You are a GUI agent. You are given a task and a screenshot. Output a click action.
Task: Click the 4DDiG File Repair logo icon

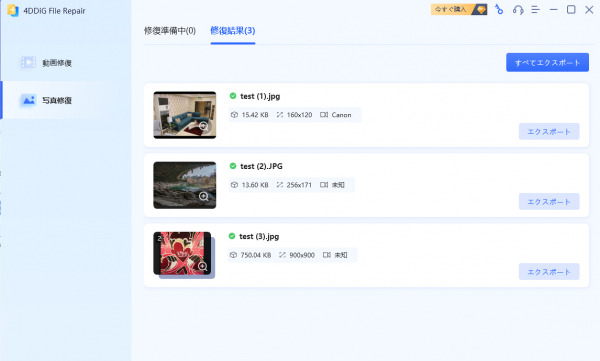pyautogui.click(x=13, y=10)
